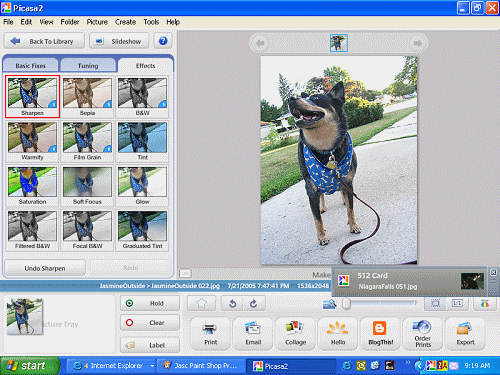Screen dimensions: 500x375
Task: Rotate picture counter-clockwise
Action: 233,303
